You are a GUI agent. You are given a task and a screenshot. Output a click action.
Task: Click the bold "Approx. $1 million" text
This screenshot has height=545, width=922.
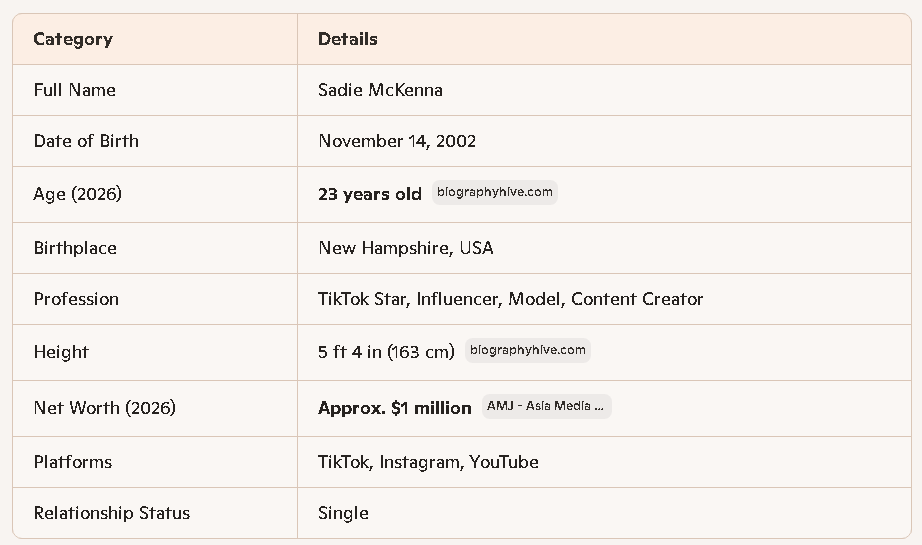pos(394,408)
